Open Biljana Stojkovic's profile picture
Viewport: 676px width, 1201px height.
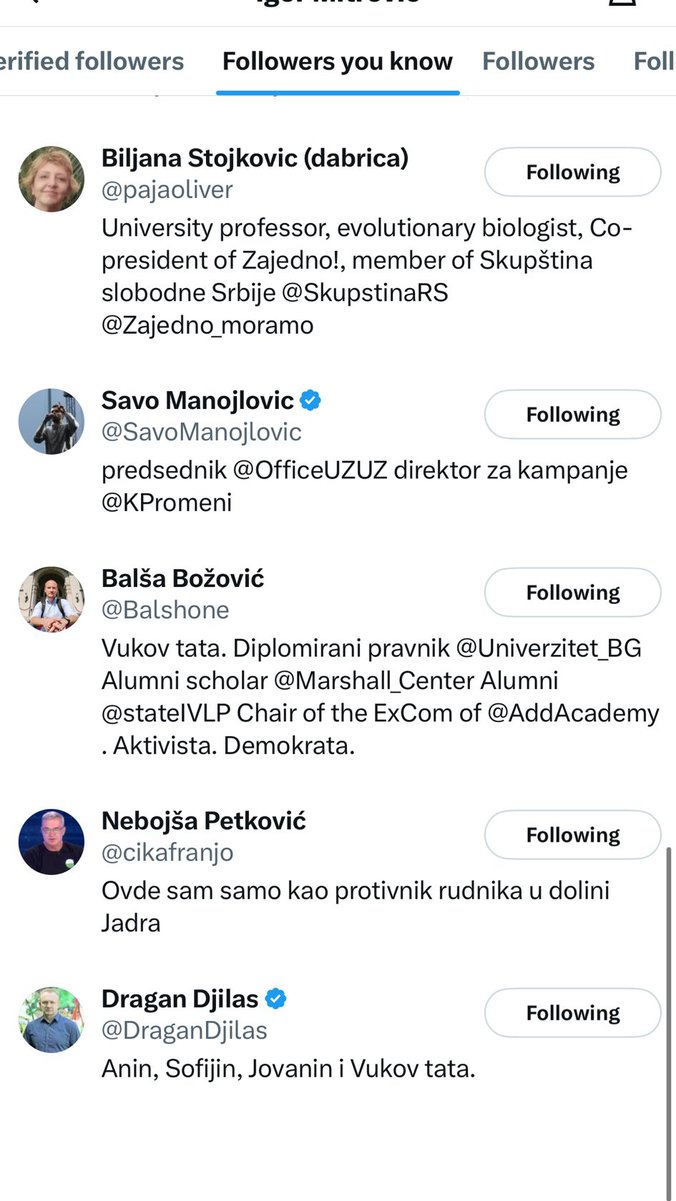pyautogui.click(x=51, y=179)
